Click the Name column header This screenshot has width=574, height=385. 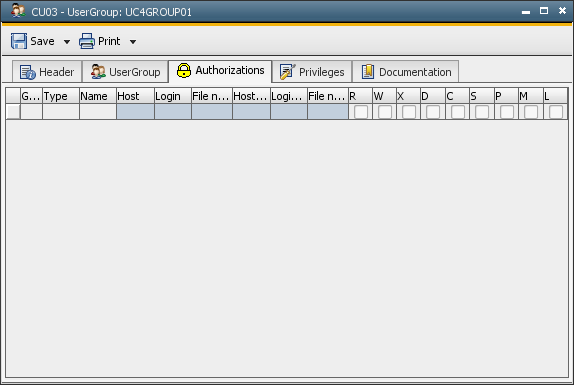pos(98,96)
